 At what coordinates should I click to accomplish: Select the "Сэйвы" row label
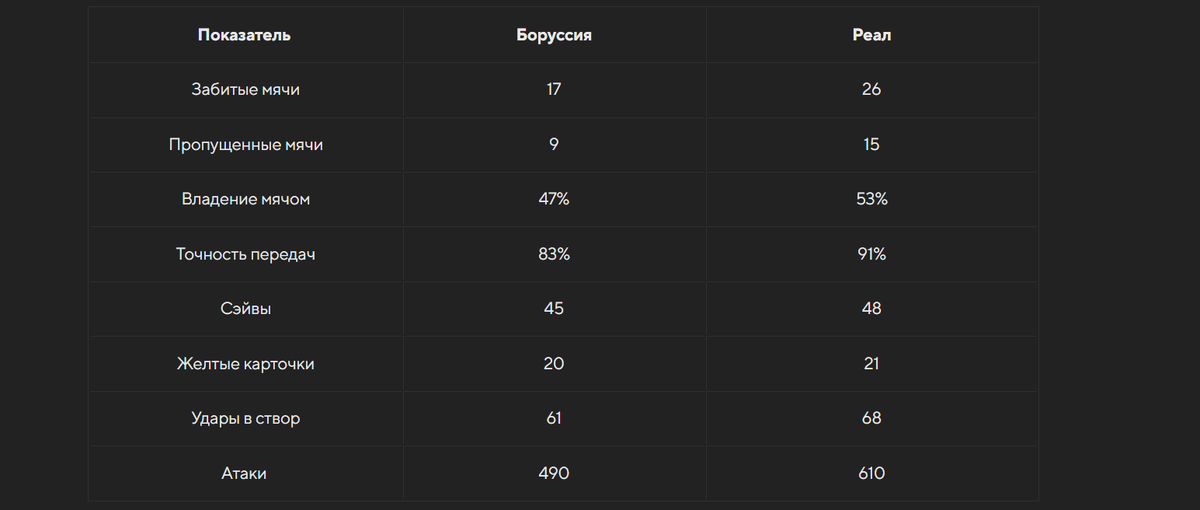point(245,308)
